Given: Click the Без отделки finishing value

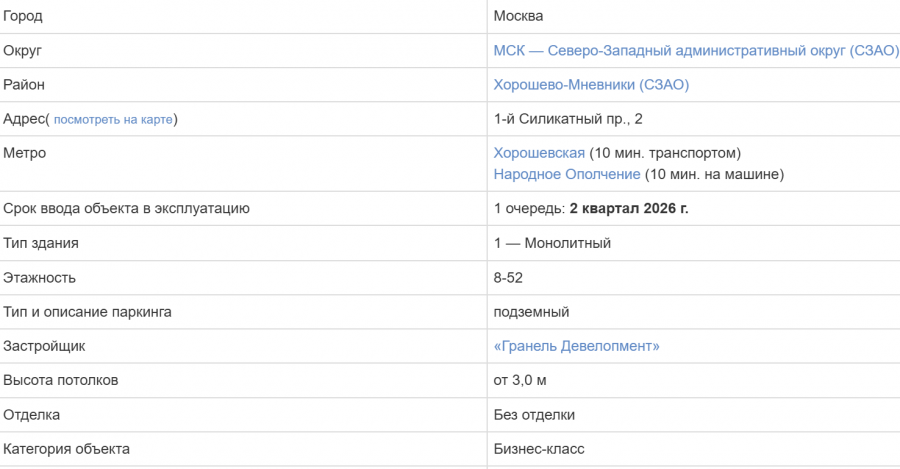Looking at the screenshot, I should (534, 415).
